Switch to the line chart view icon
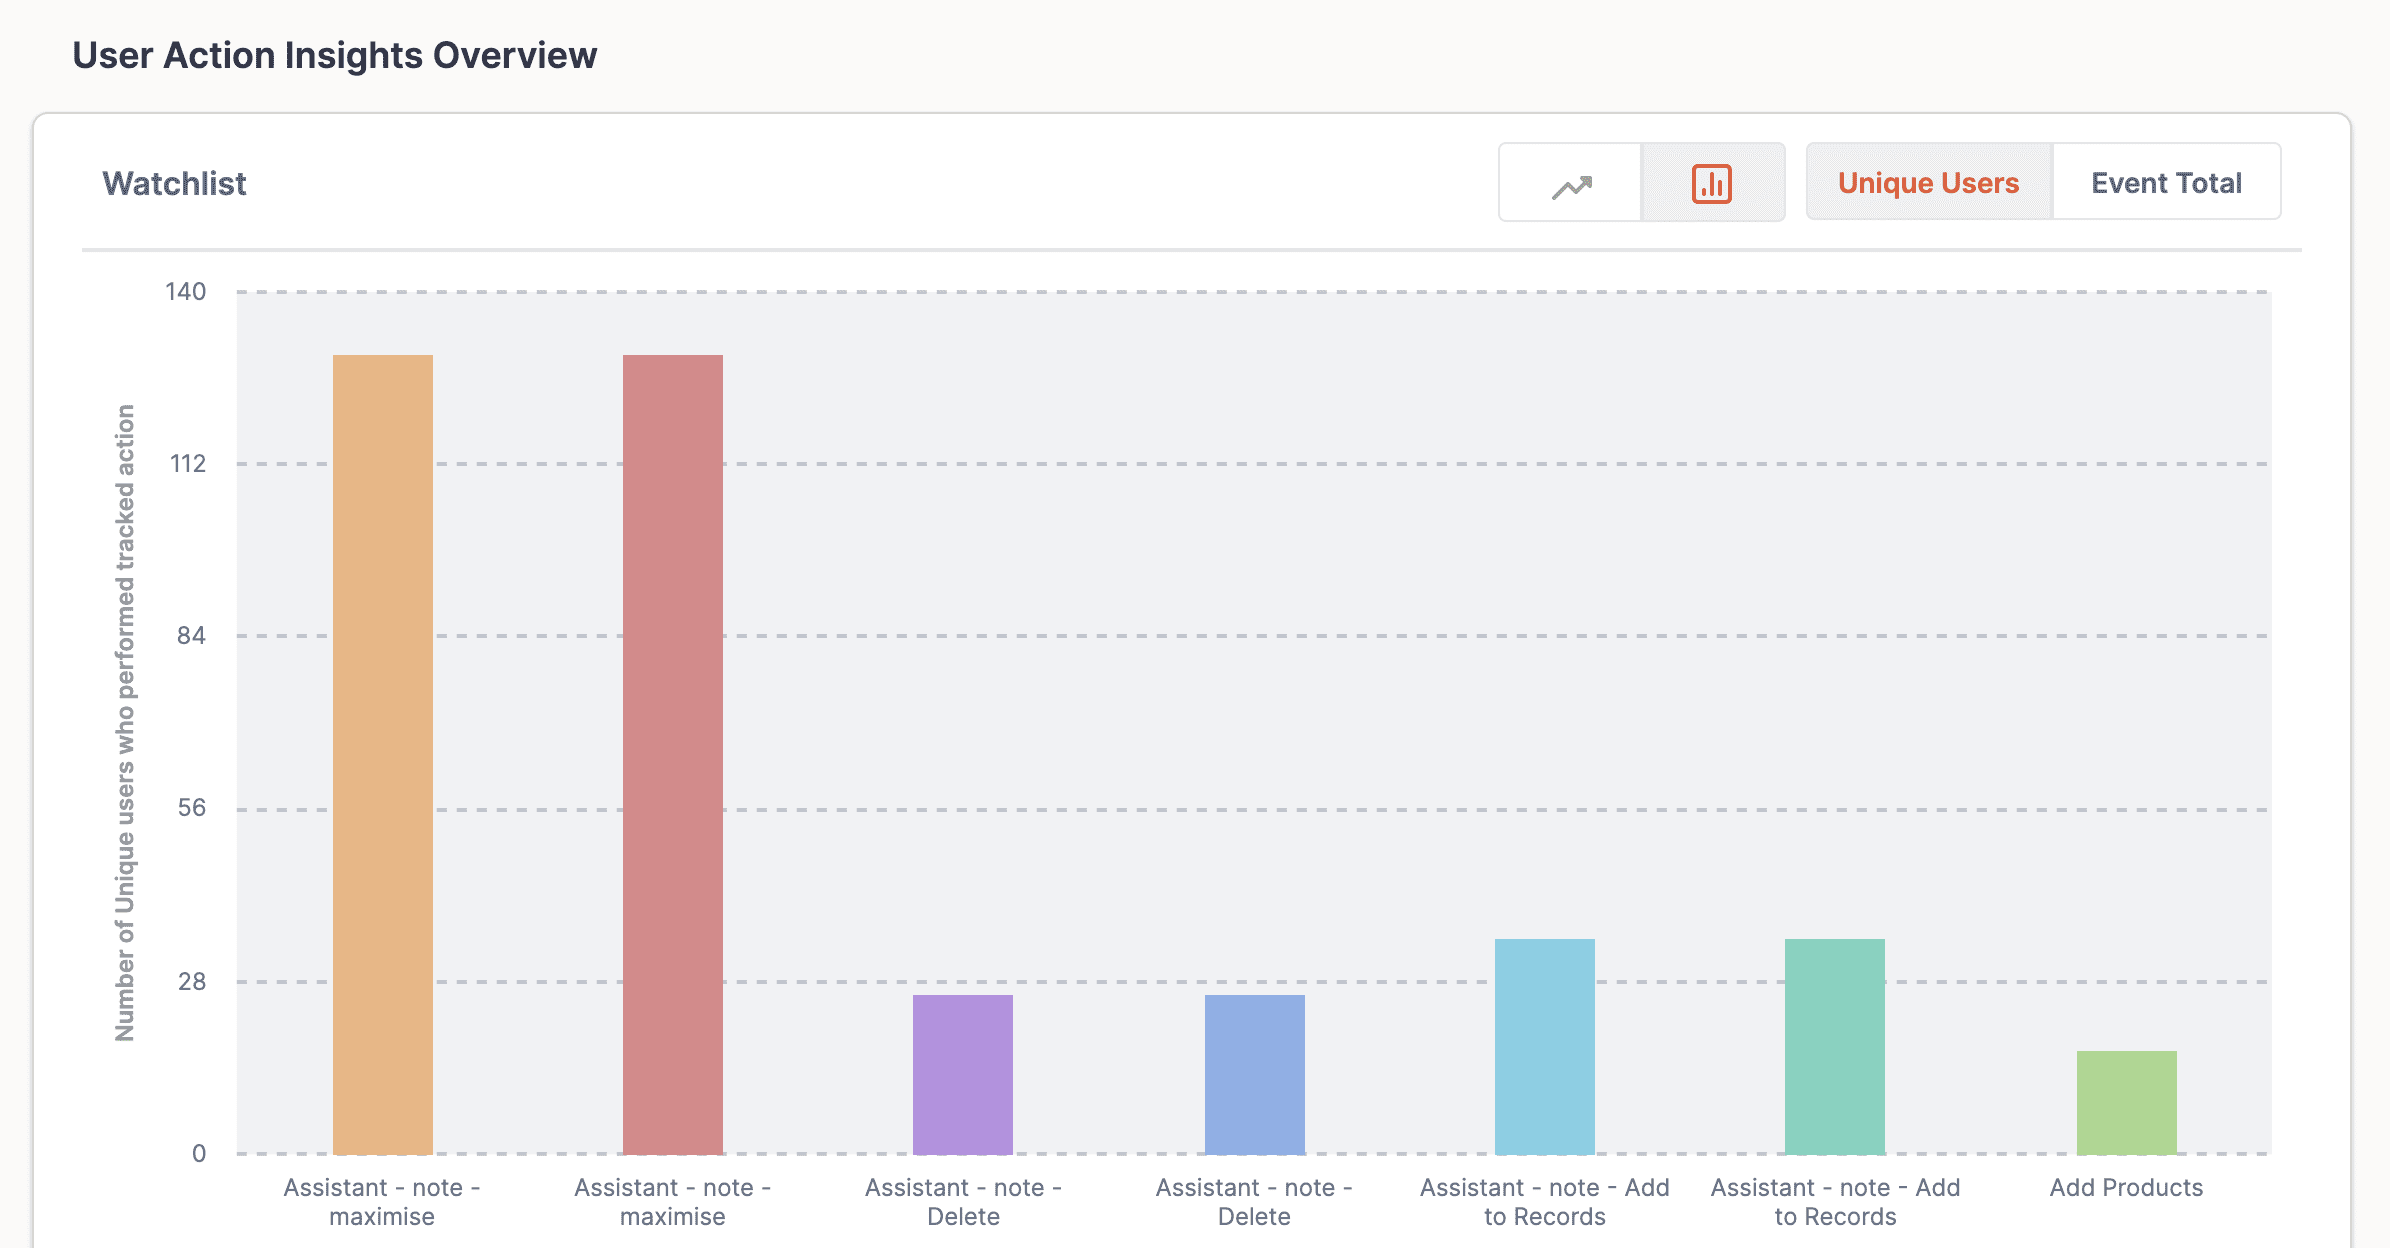The width and height of the screenshot is (2390, 1248). [x=1570, y=183]
